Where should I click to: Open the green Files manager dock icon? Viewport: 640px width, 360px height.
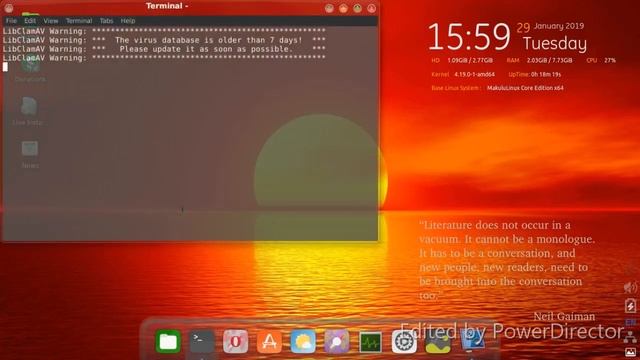[168, 341]
